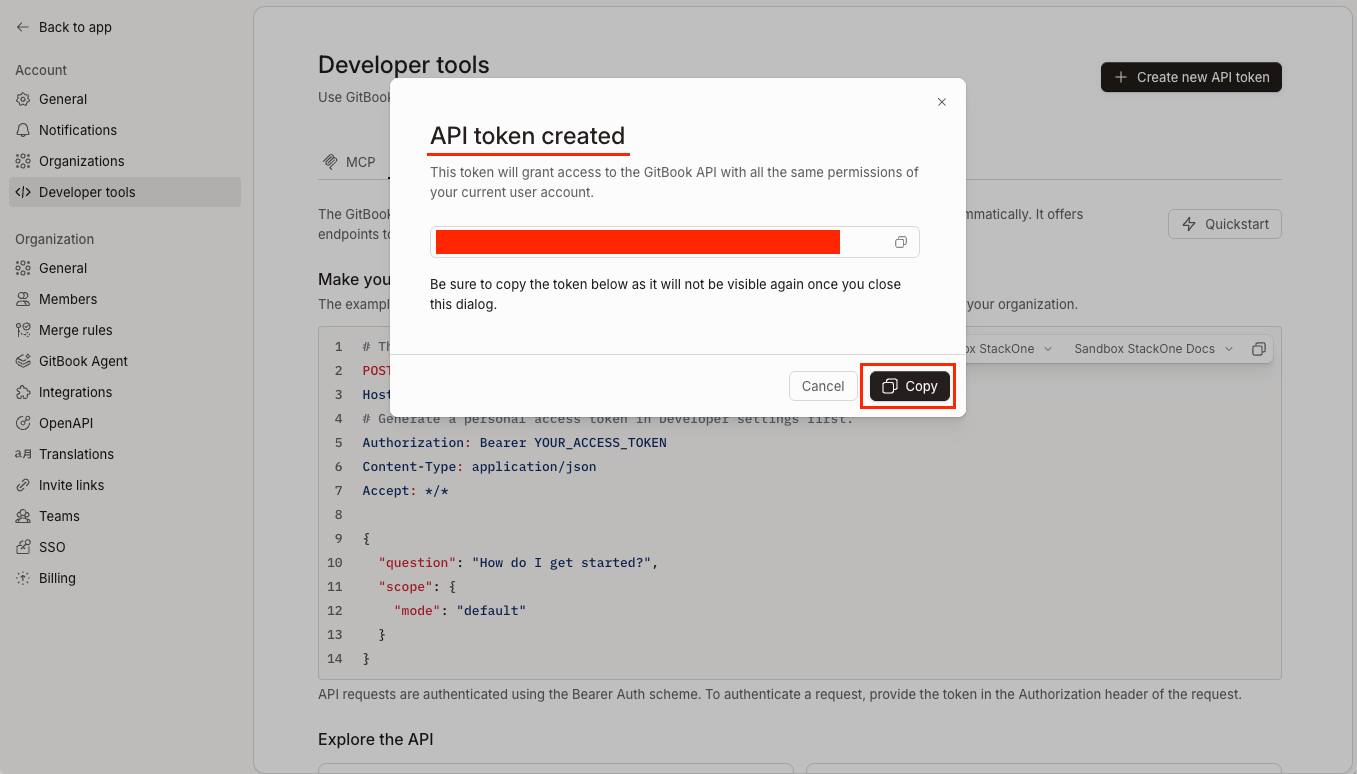Click the Copy button in dialog
The height and width of the screenshot is (774, 1357).
click(910, 386)
